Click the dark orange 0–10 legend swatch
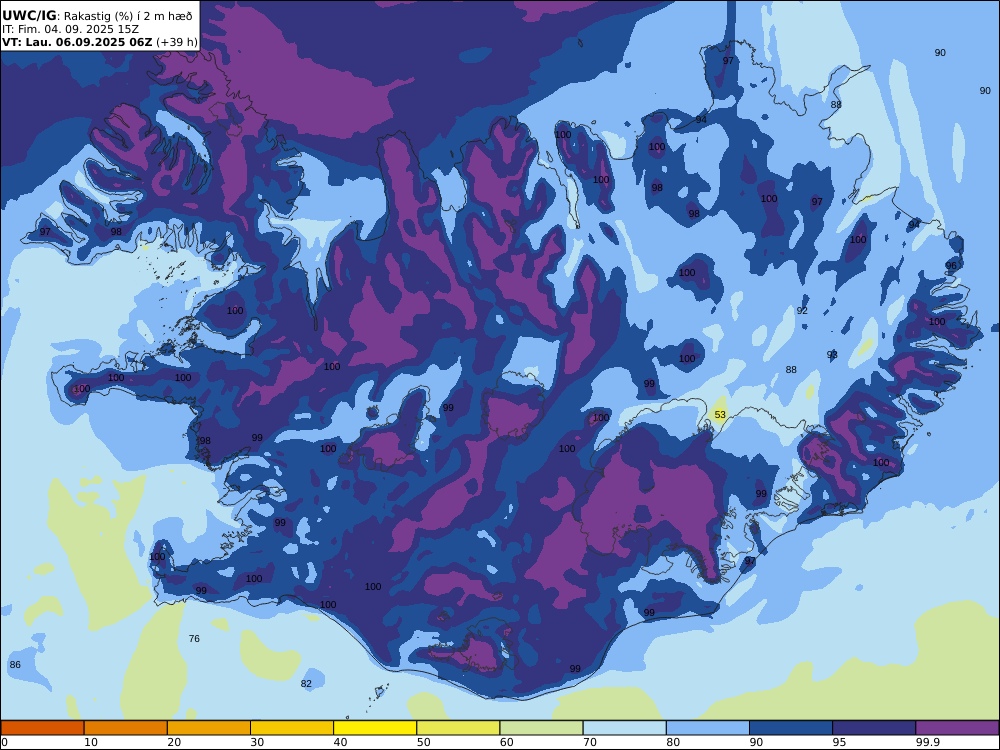1000x750 pixels. 42,728
